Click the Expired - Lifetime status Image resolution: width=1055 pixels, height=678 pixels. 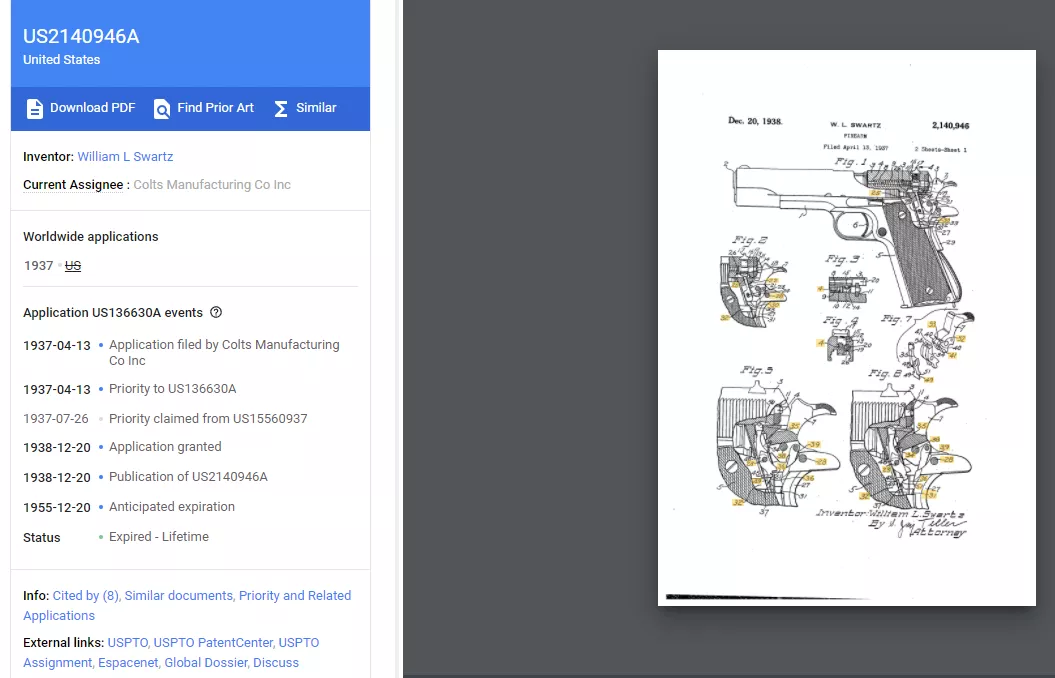point(159,537)
